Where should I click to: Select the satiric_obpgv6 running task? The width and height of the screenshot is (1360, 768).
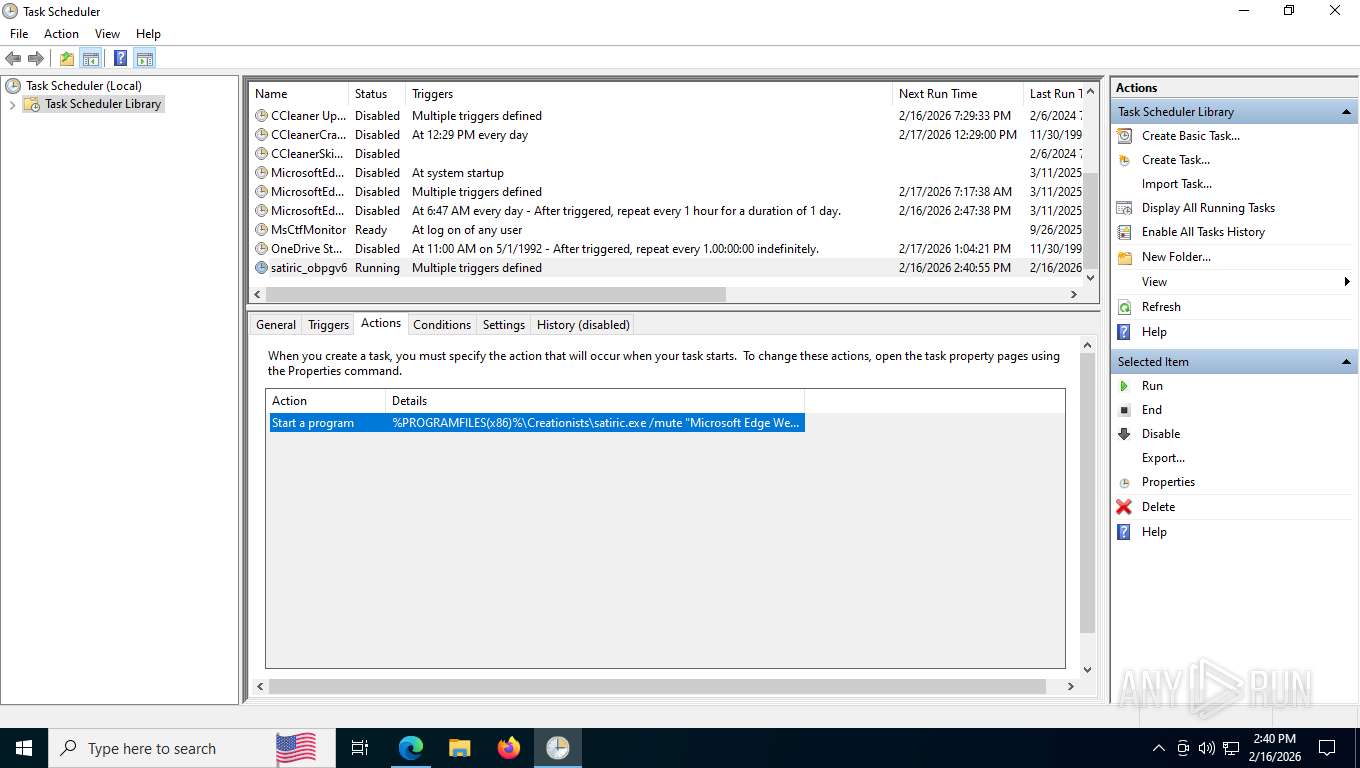(667, 268)
